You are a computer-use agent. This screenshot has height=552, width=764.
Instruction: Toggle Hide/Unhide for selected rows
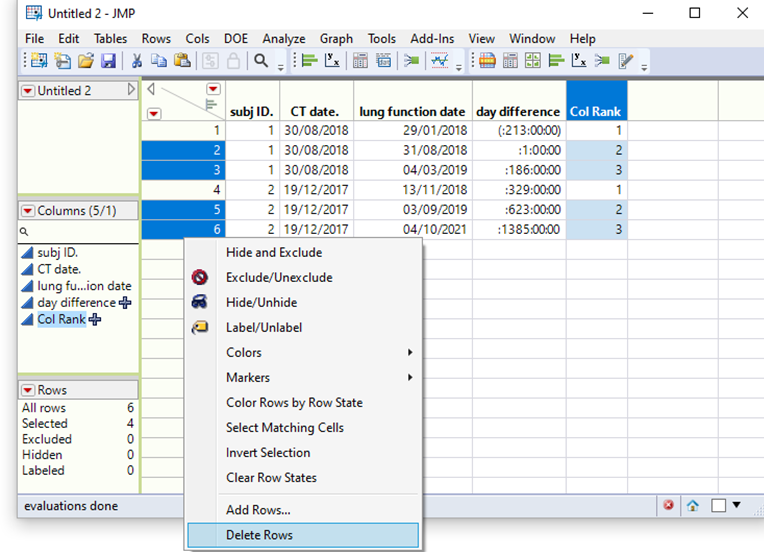click(x=262, y=303)
